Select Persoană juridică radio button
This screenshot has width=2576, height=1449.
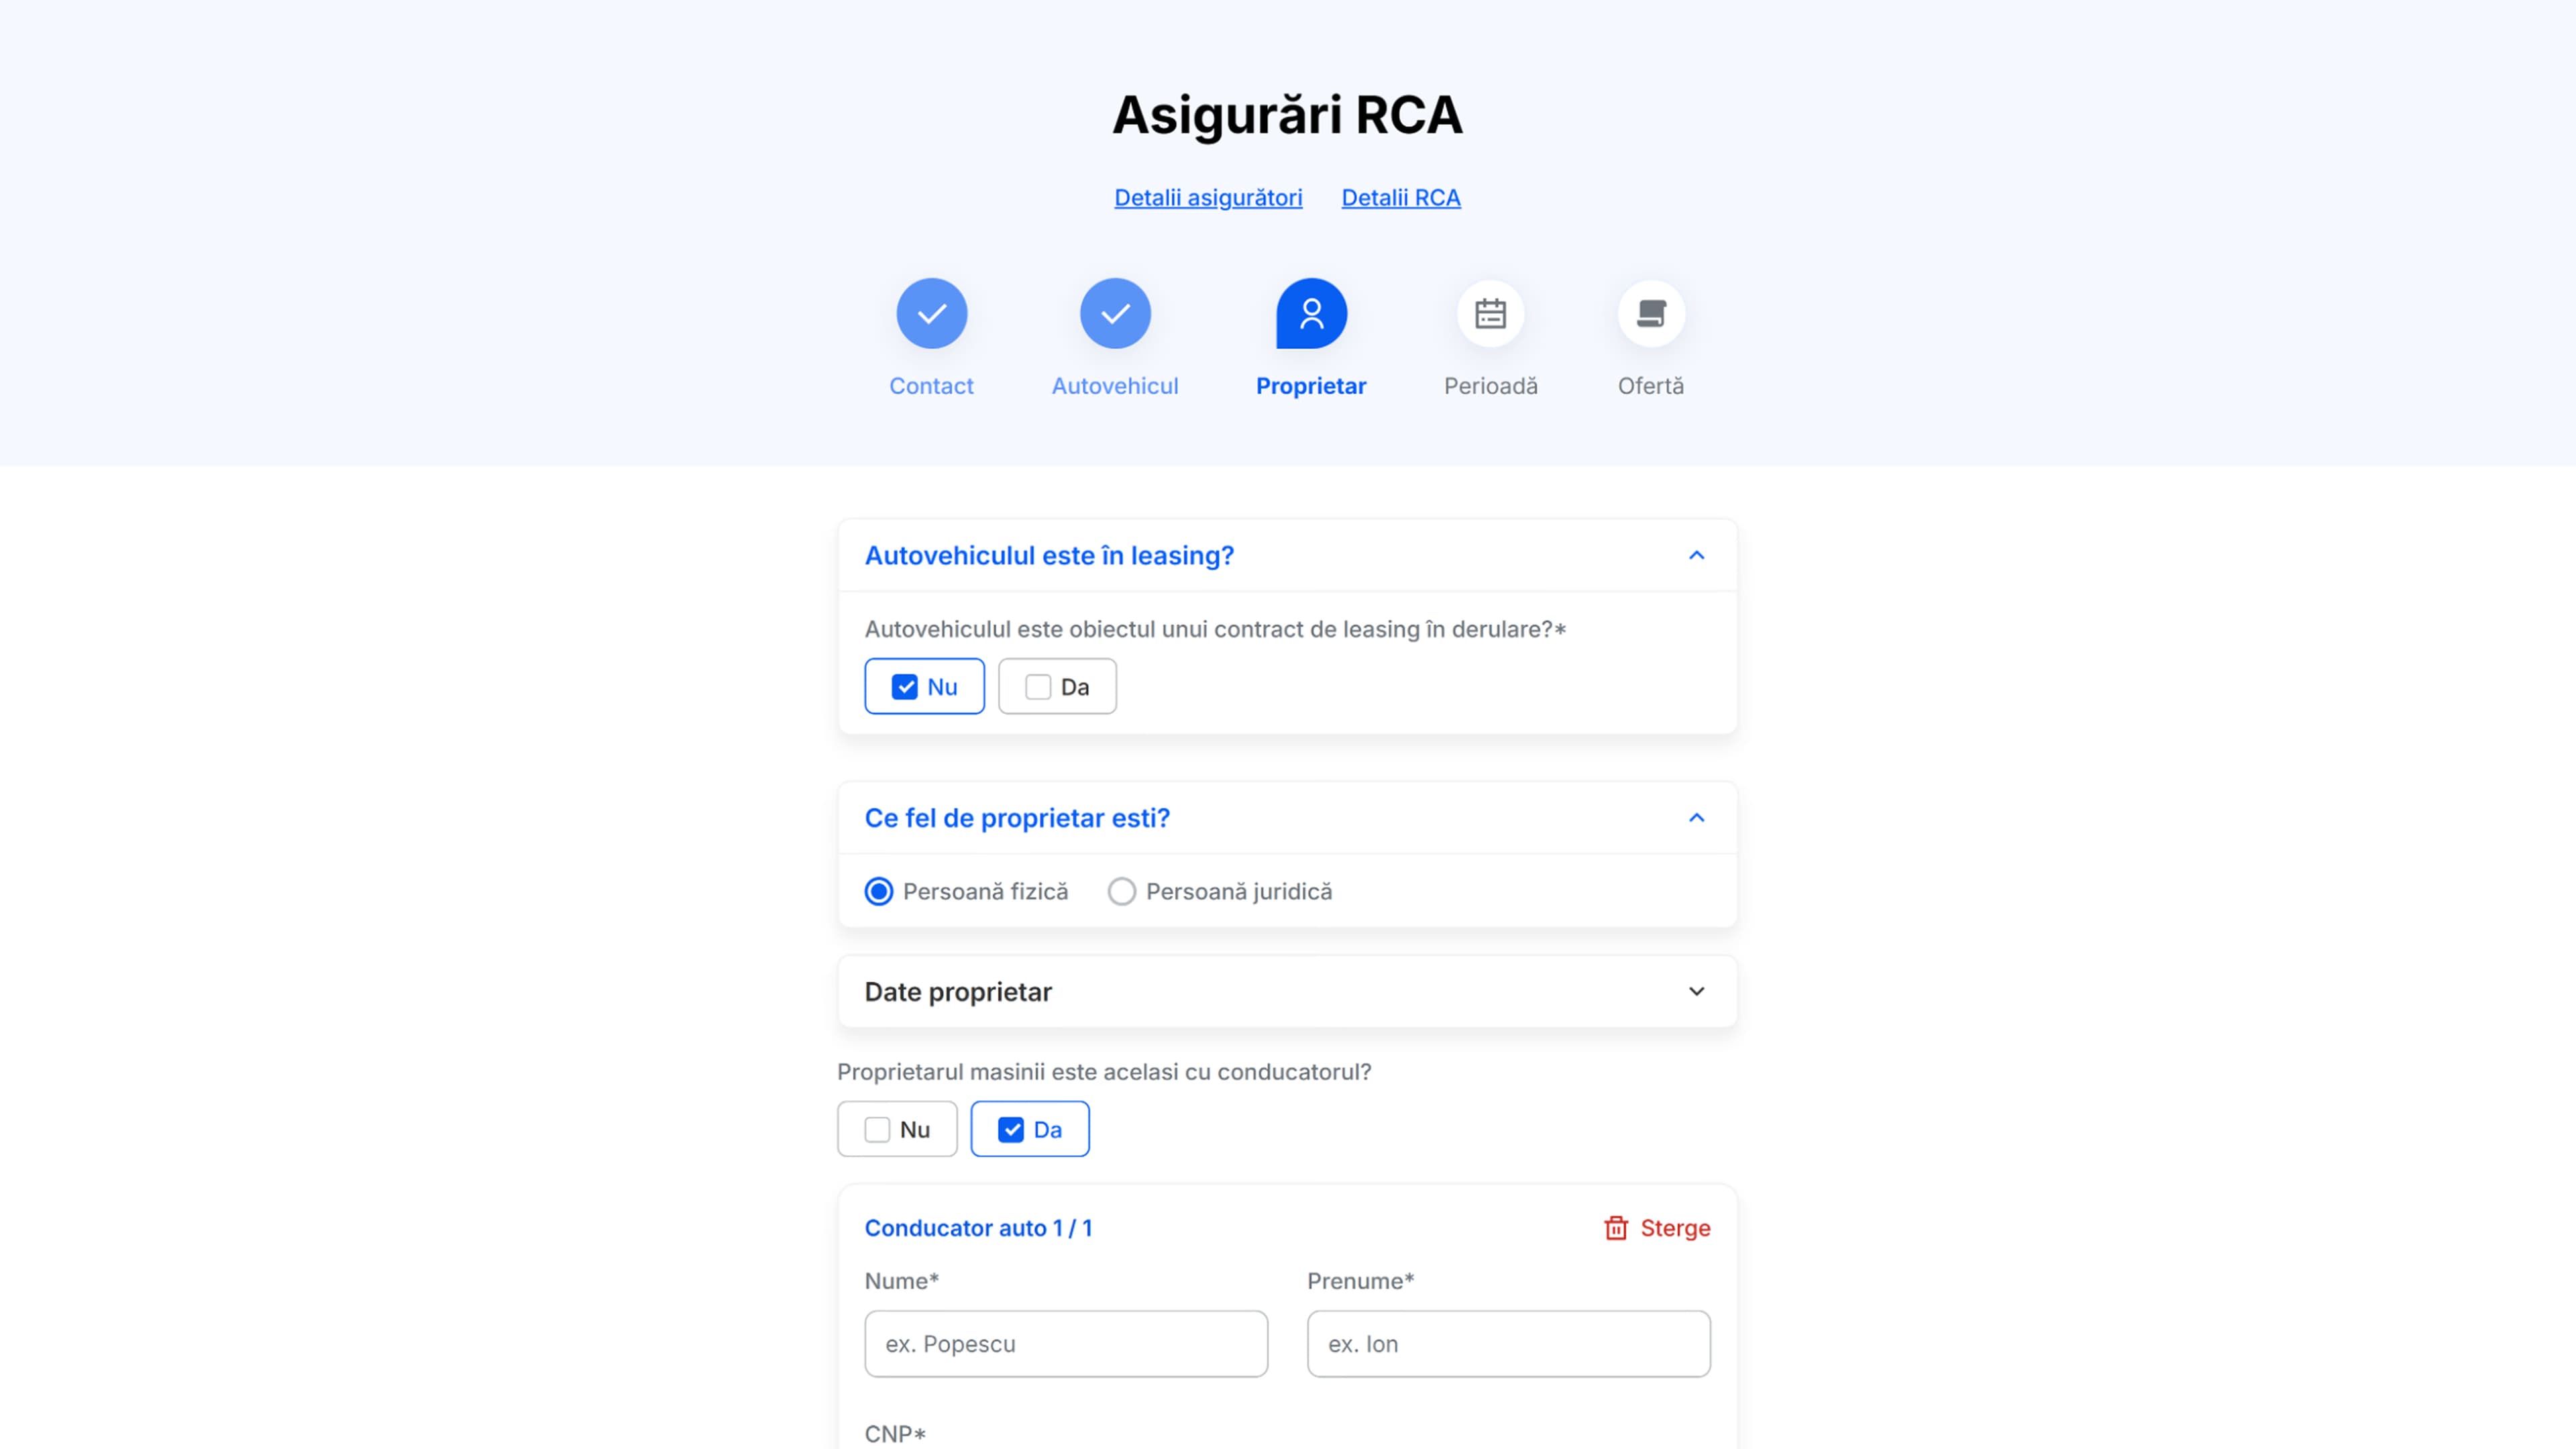tap(1121, 891)
